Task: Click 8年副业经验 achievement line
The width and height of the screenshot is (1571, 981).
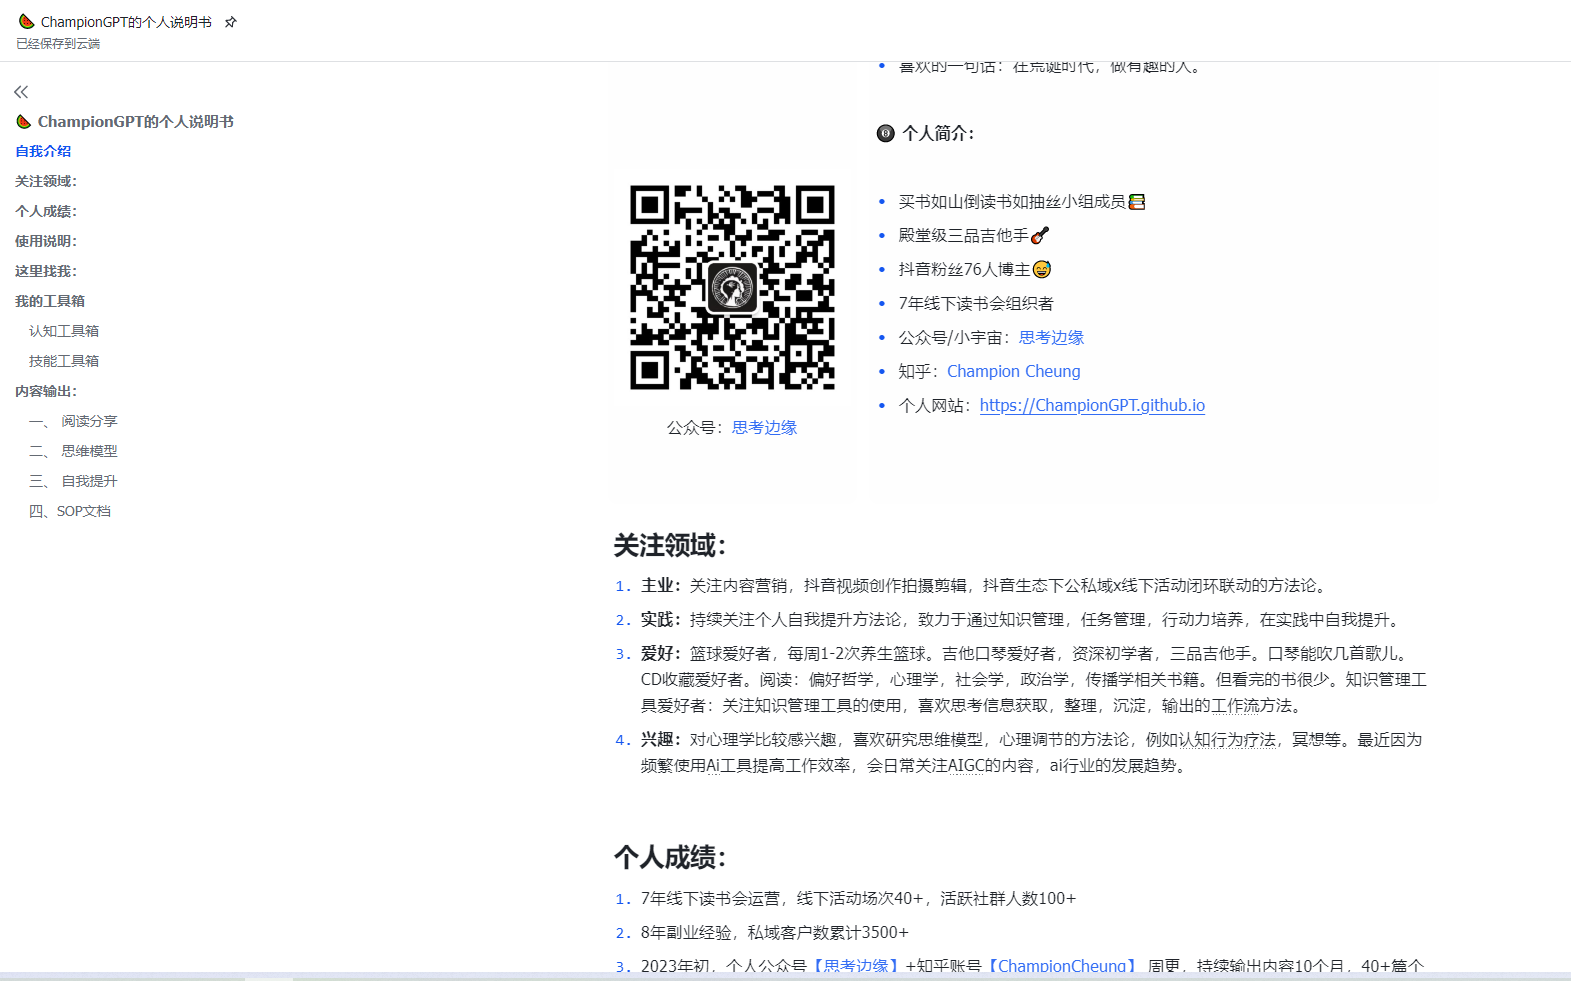Action: (x=774, y=932)
